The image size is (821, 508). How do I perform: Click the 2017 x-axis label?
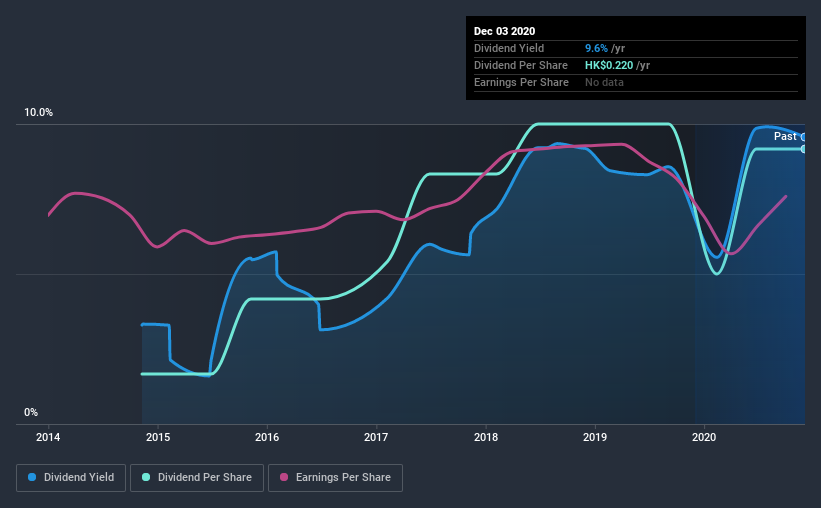point(376,437)
